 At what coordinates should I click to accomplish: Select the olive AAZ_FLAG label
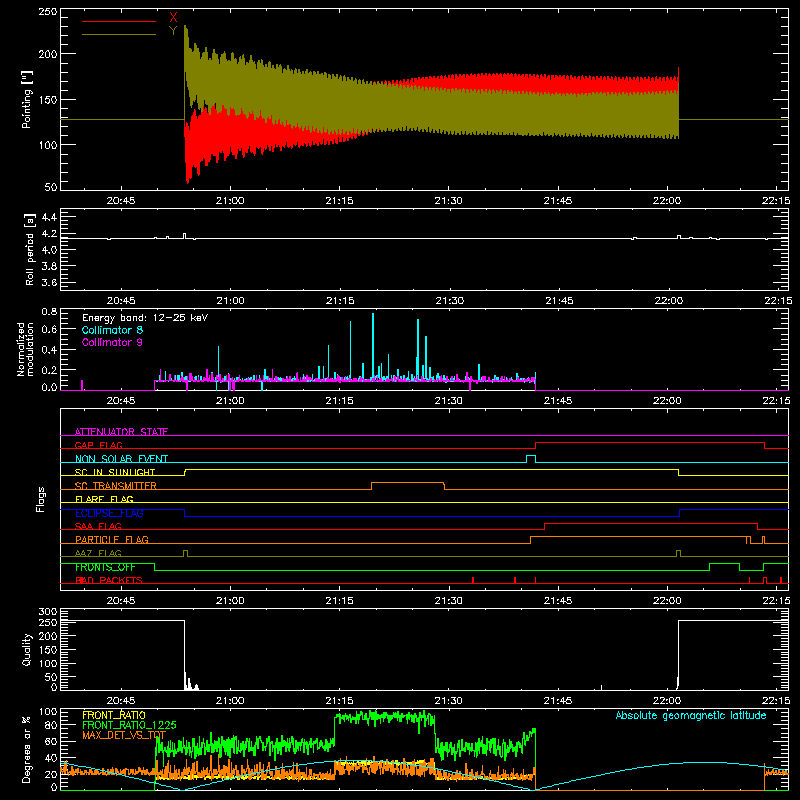click(x=98, y=553)
